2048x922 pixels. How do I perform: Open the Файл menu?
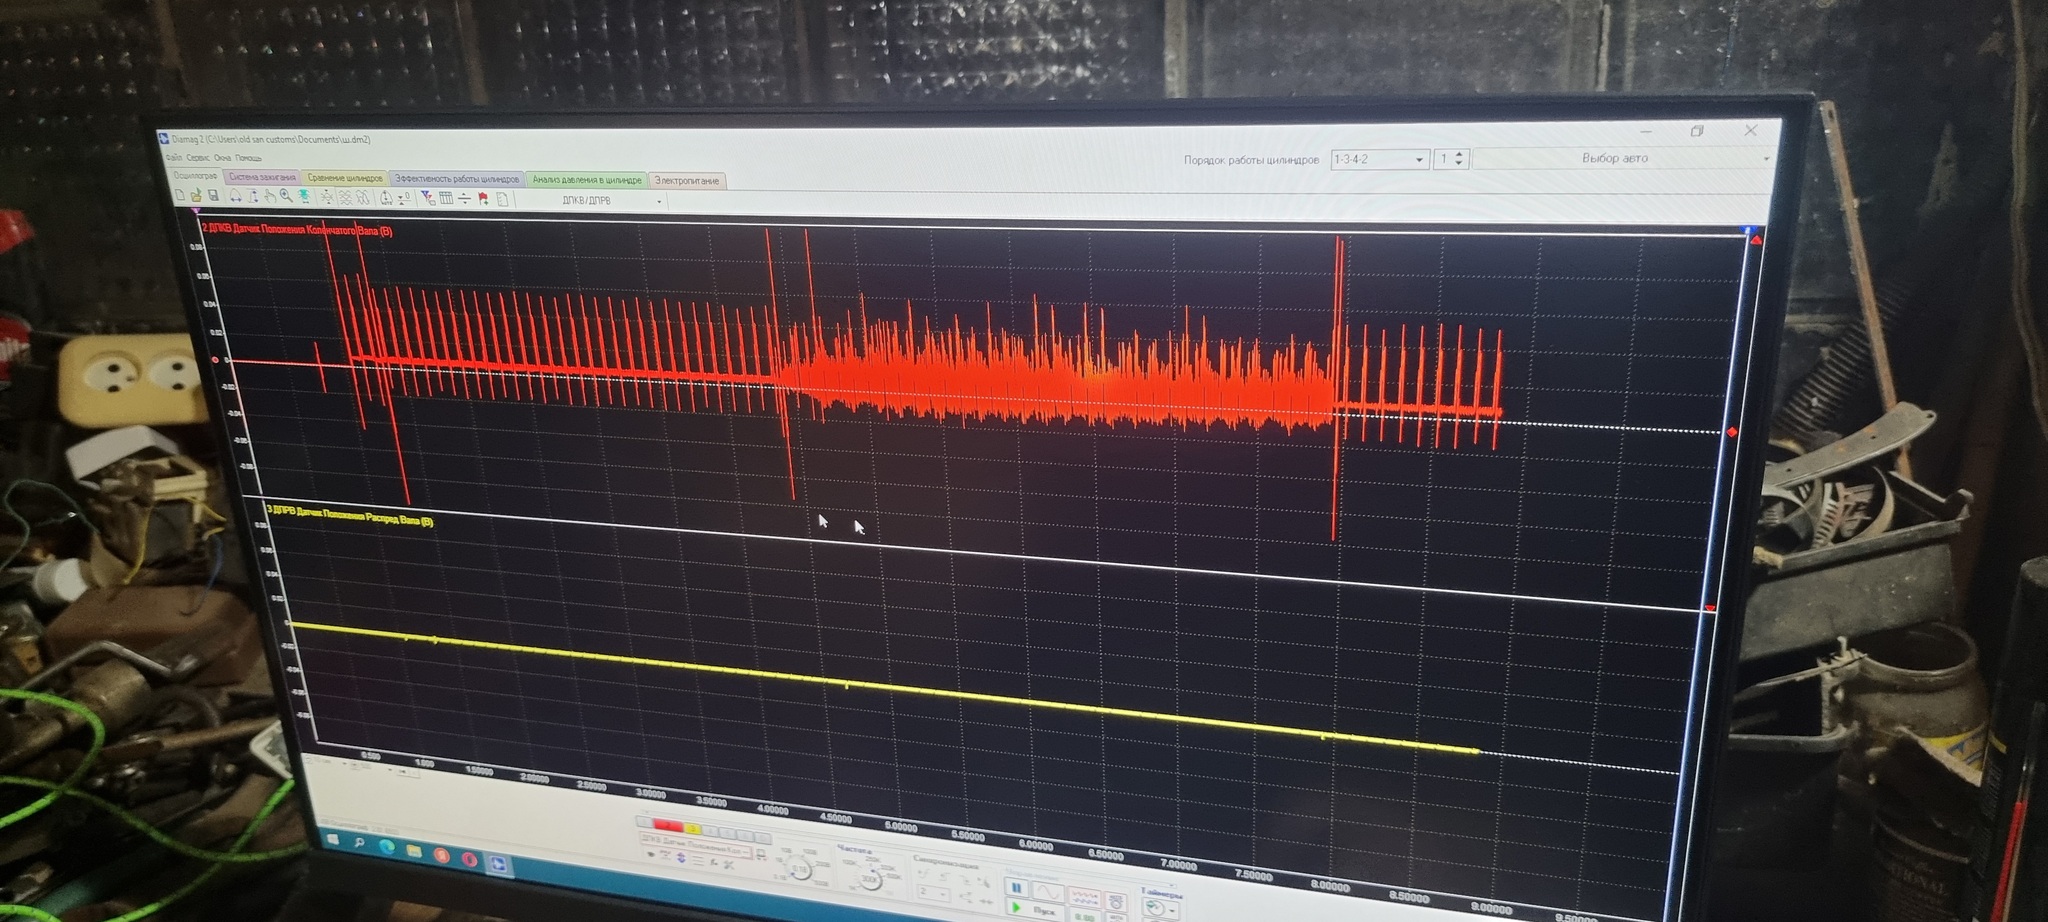point(173,157)
